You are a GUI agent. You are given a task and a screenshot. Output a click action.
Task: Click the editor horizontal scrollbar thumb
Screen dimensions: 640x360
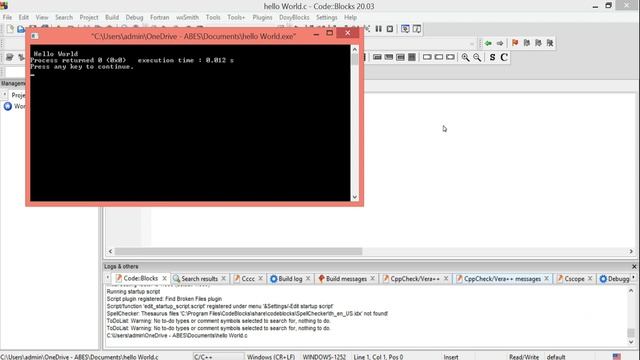click(x=238, y=251)
